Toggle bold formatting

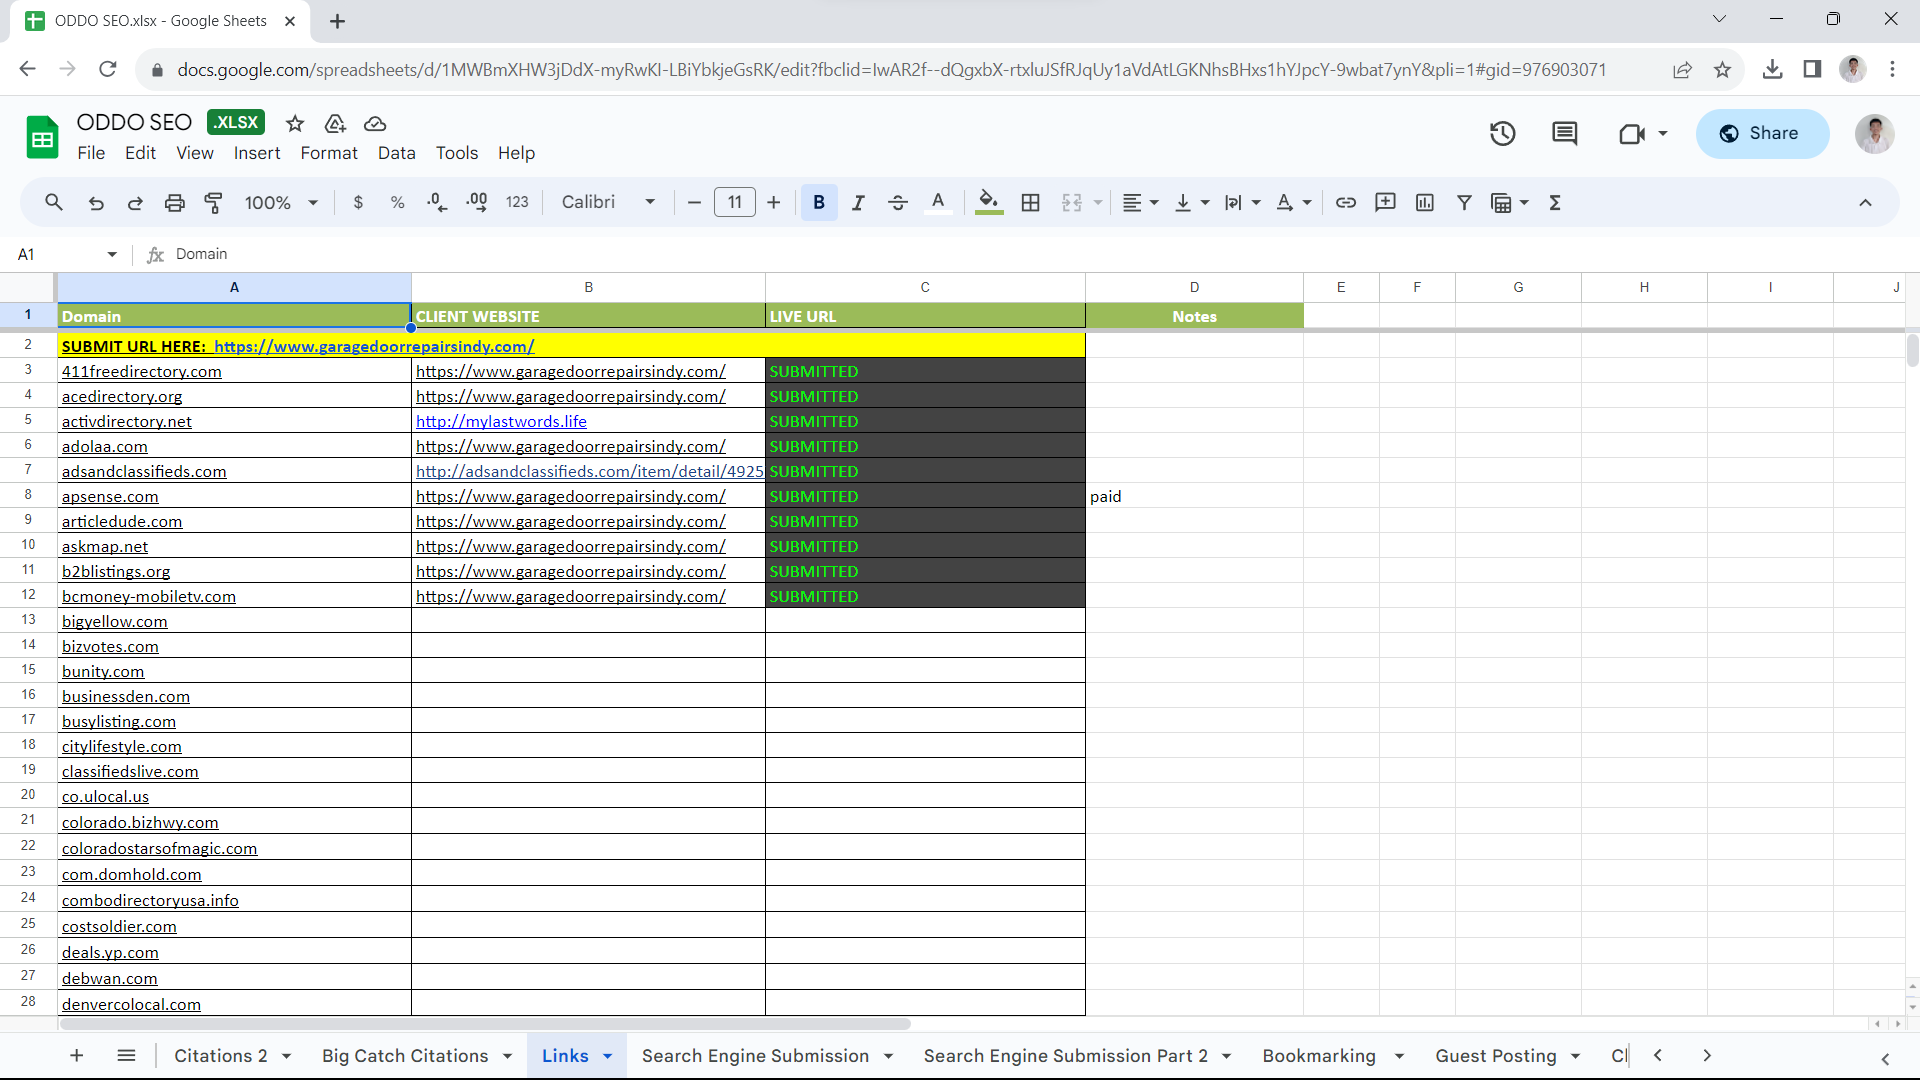(x=819, y=203)
